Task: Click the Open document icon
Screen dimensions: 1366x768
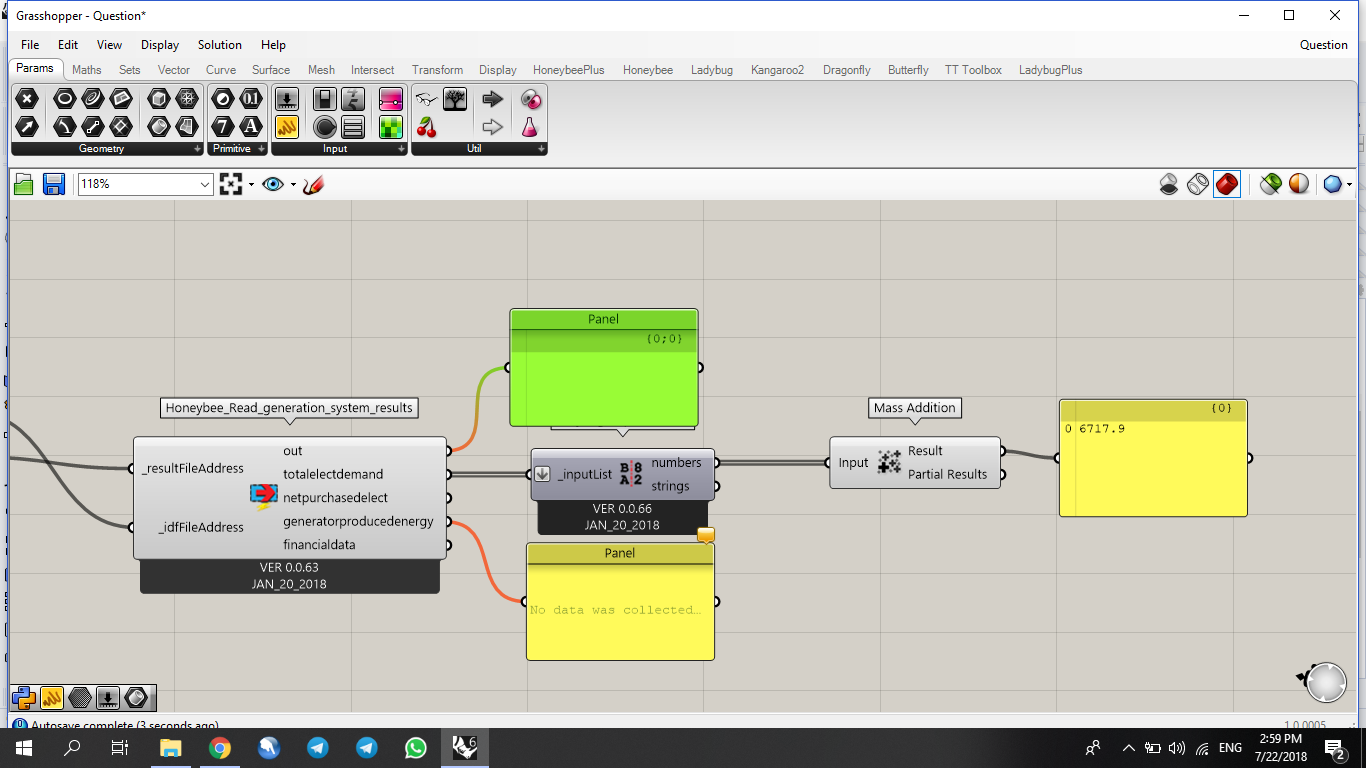Action: click(23, 184)
